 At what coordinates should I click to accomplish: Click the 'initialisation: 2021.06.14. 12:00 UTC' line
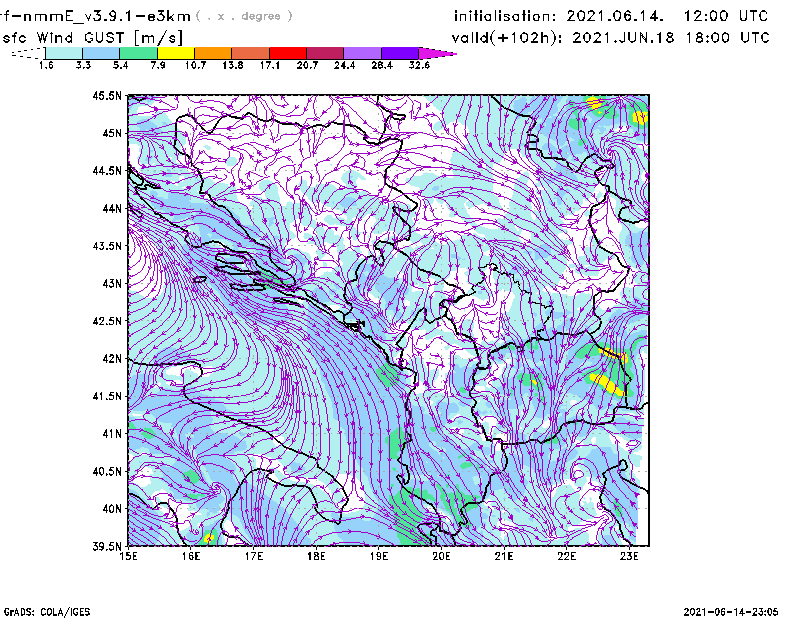pos(611,16)
